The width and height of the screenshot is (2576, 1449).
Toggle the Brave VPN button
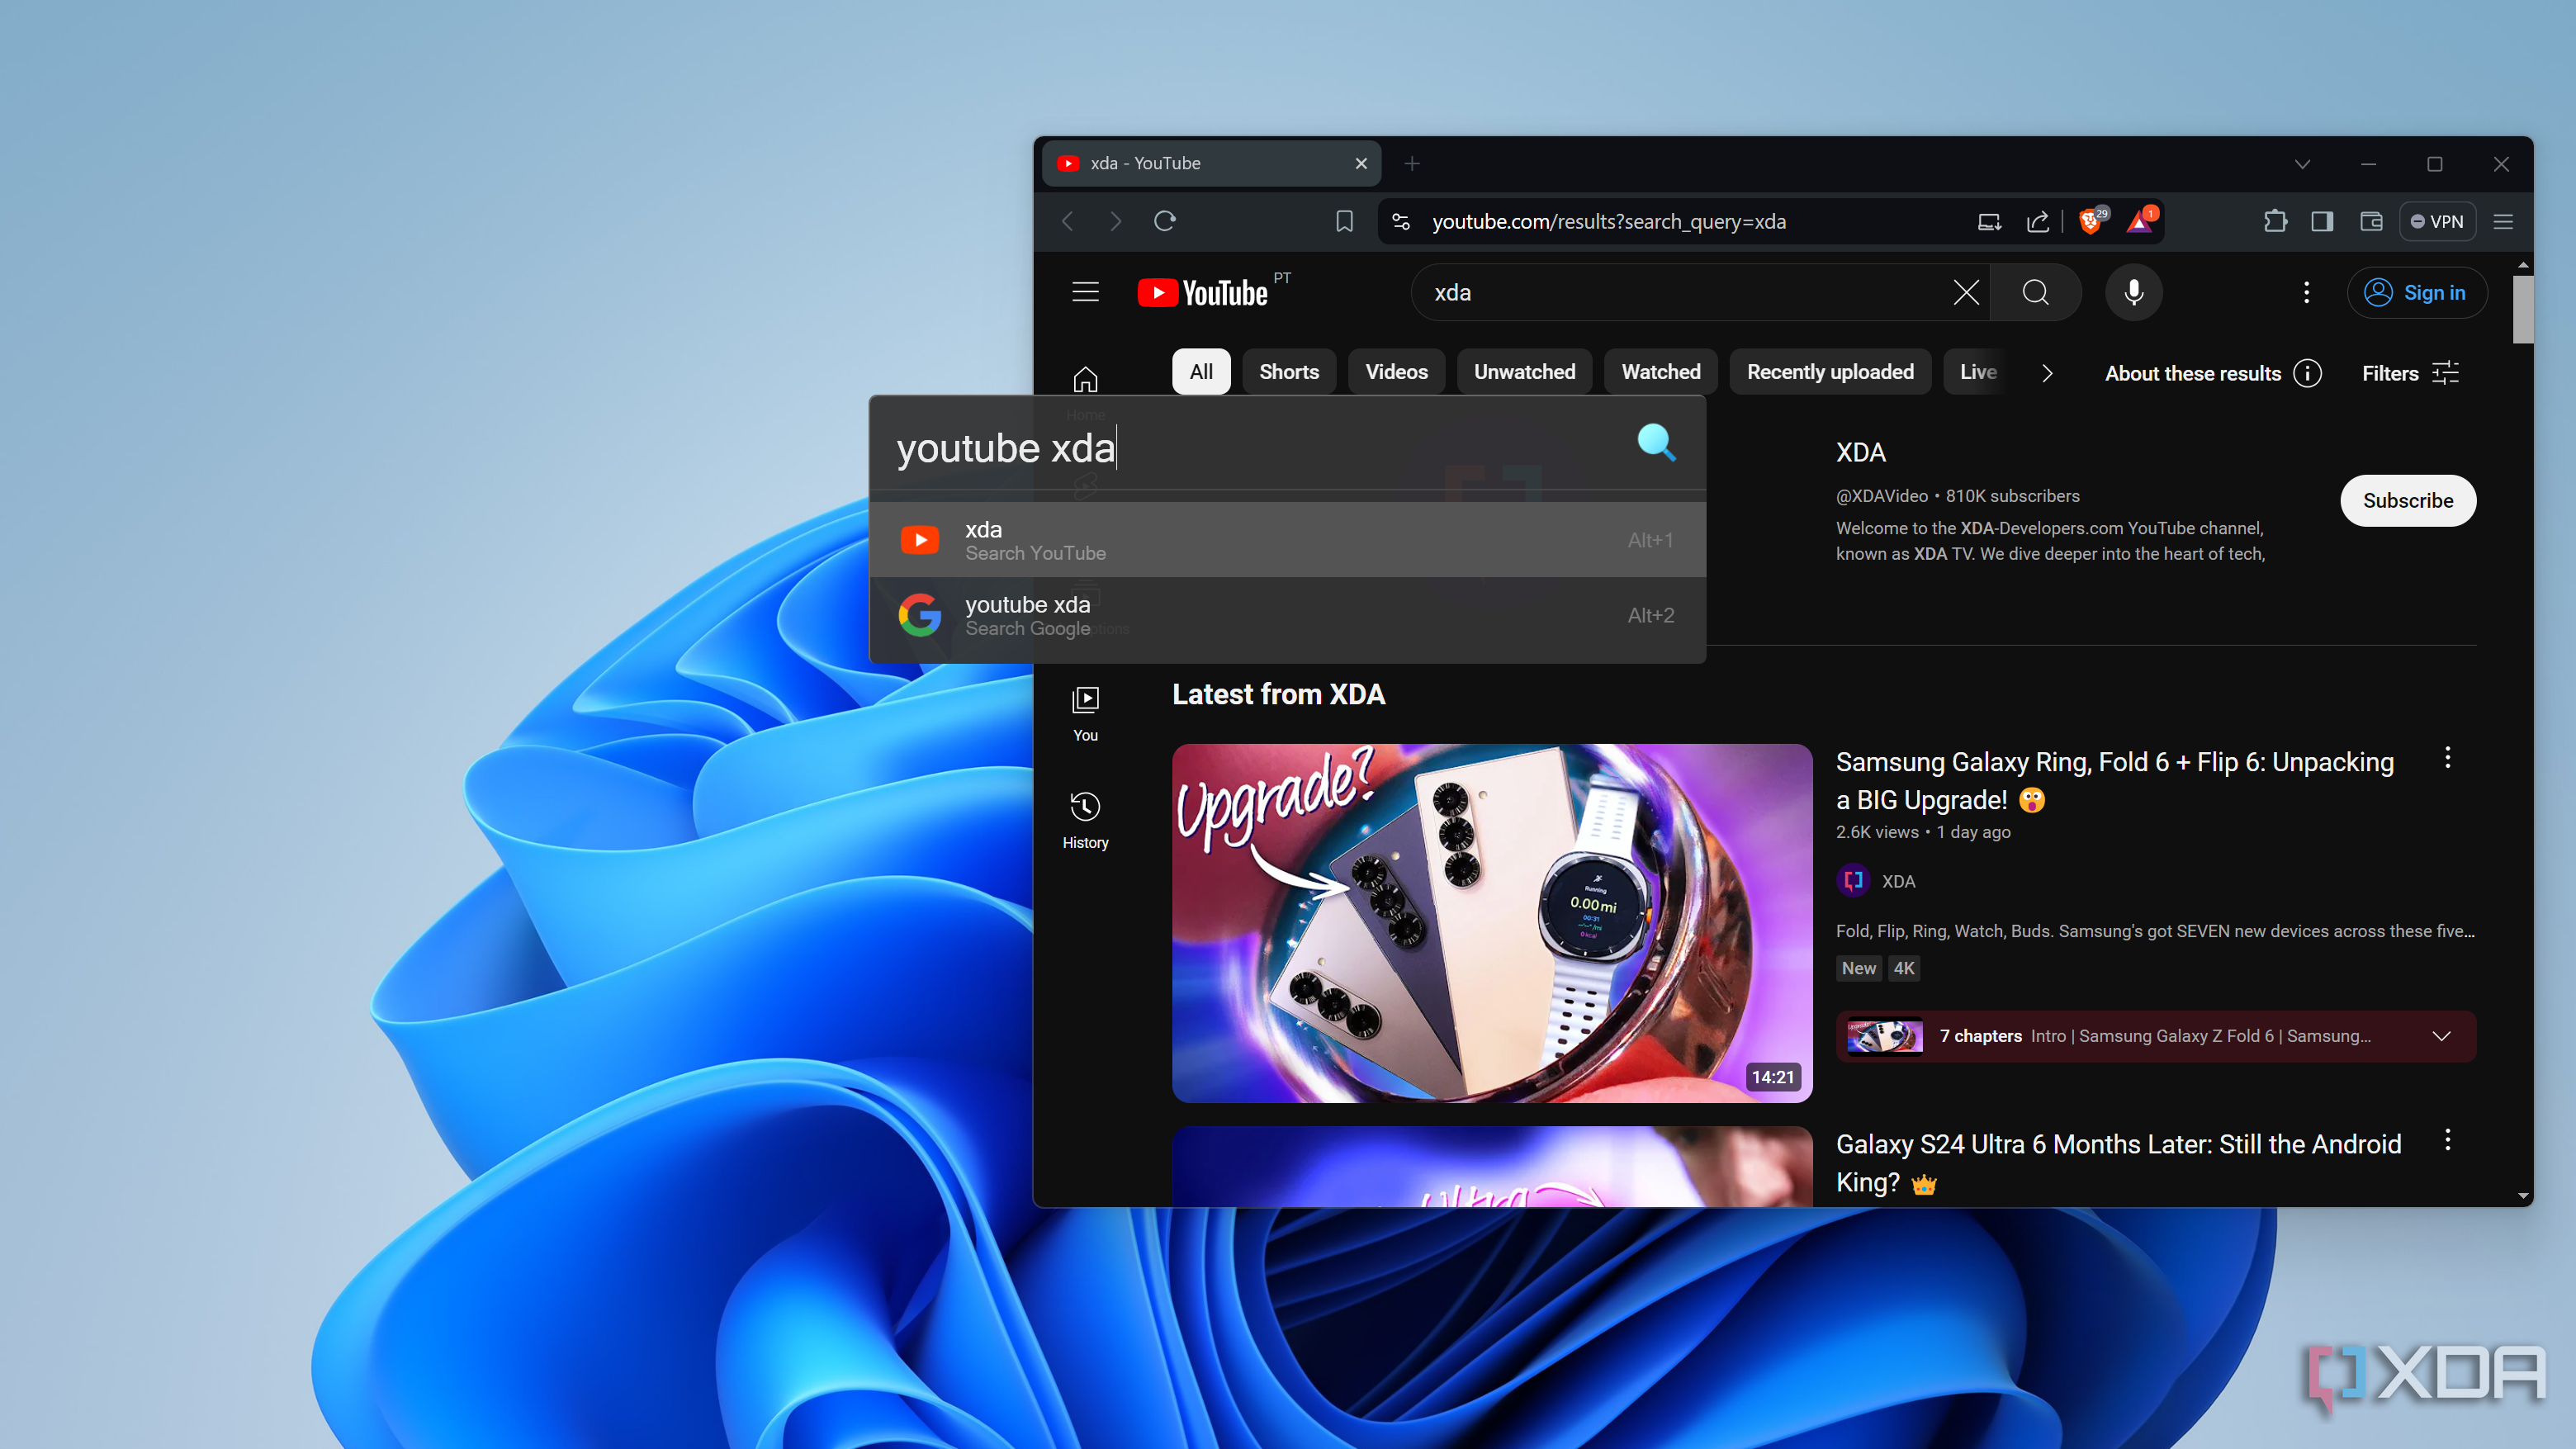pos(2436,221)
